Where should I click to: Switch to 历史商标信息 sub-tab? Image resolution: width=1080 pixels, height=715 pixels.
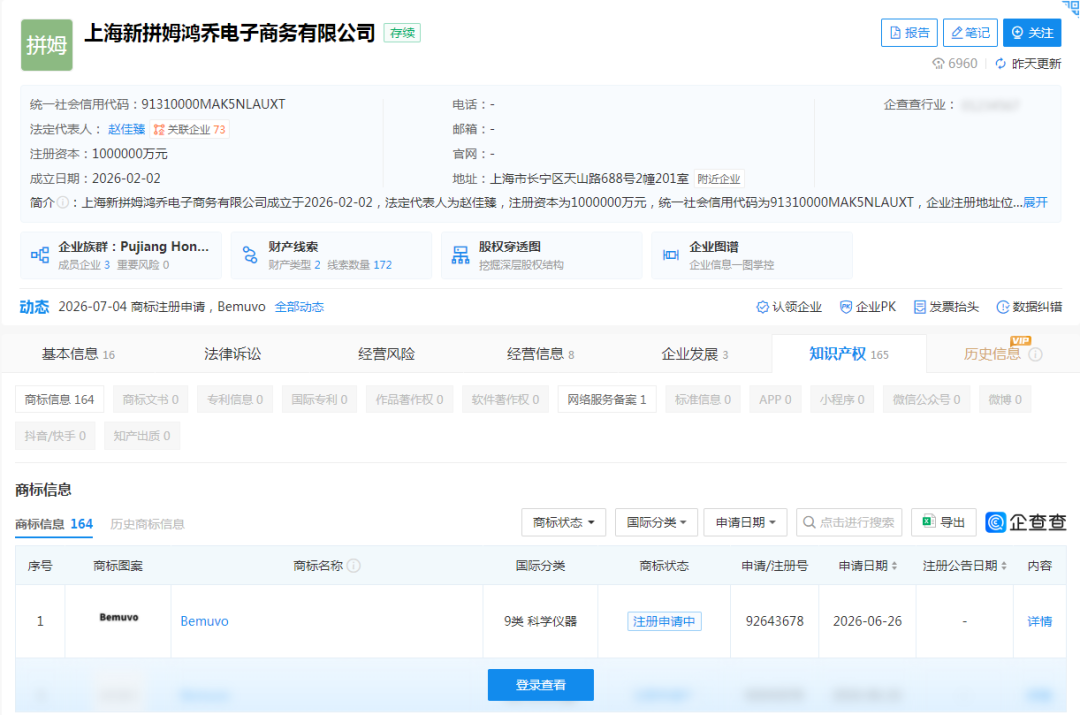point(147,524)
